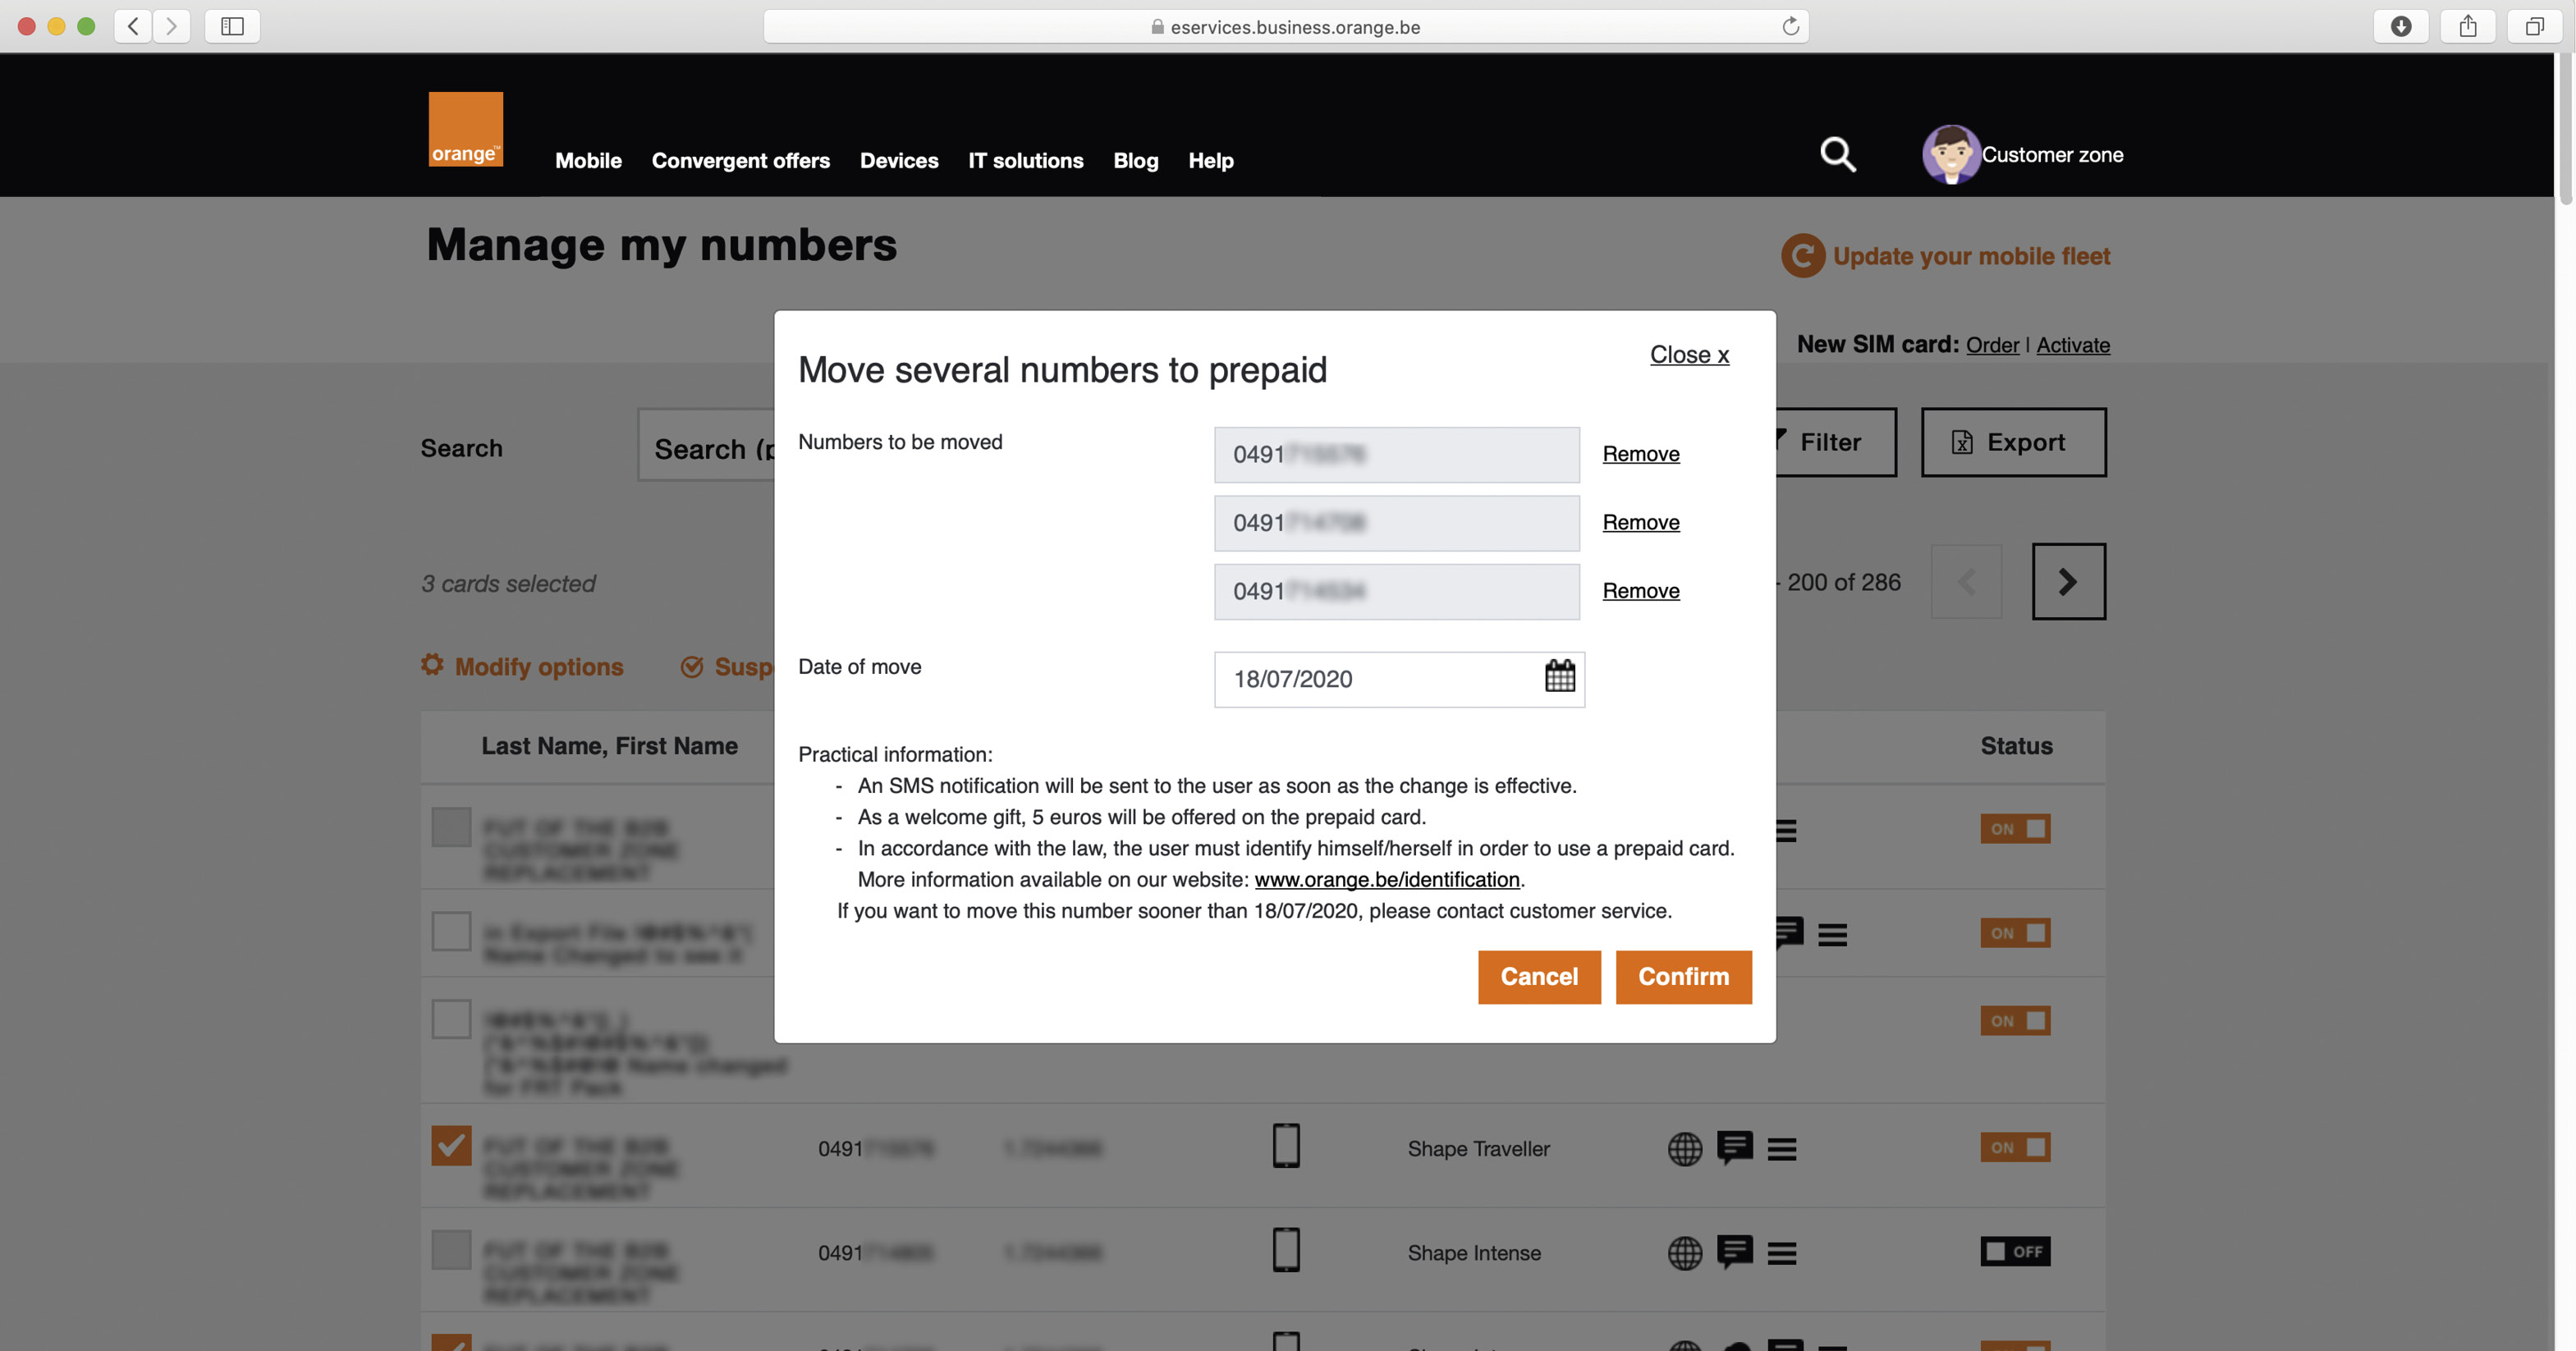This screenshot has height=1351, width=2576.
Task: Open the Mobile navigation menu item
Action: pyautogui.click(x=586, y=160)
